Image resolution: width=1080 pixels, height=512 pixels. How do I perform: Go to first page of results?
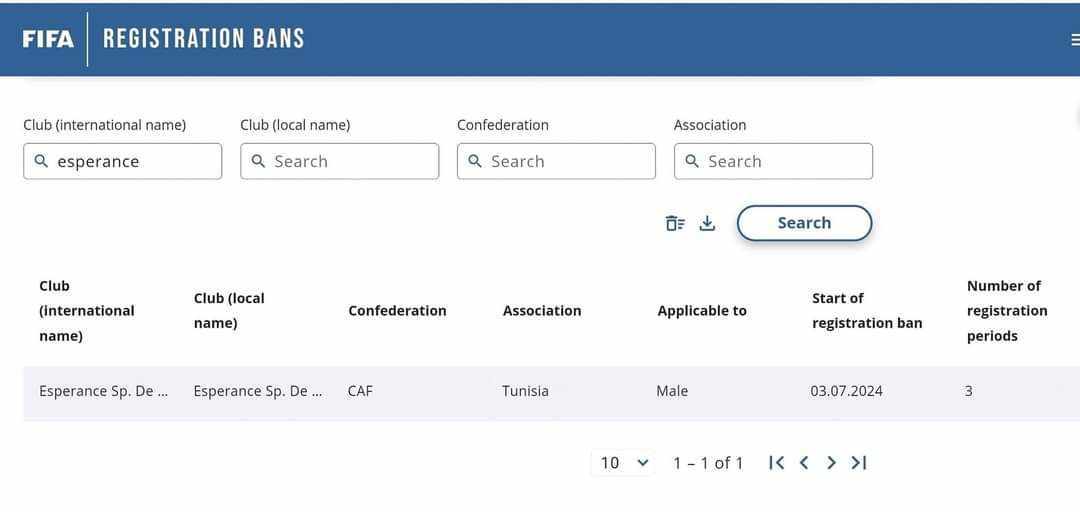pyautogui.click(x=776, y=462)
